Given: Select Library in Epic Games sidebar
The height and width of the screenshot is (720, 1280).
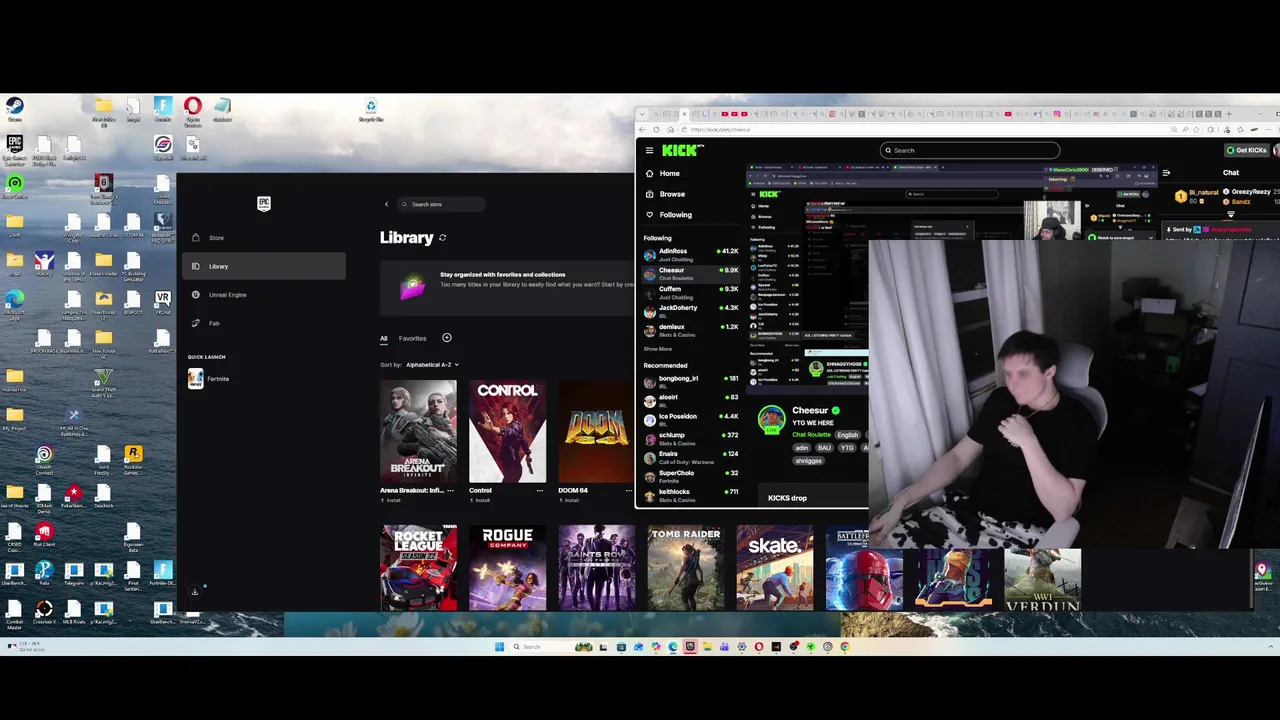Looking at the screenshot, I should pyautogui.click(x=264, y=266).
